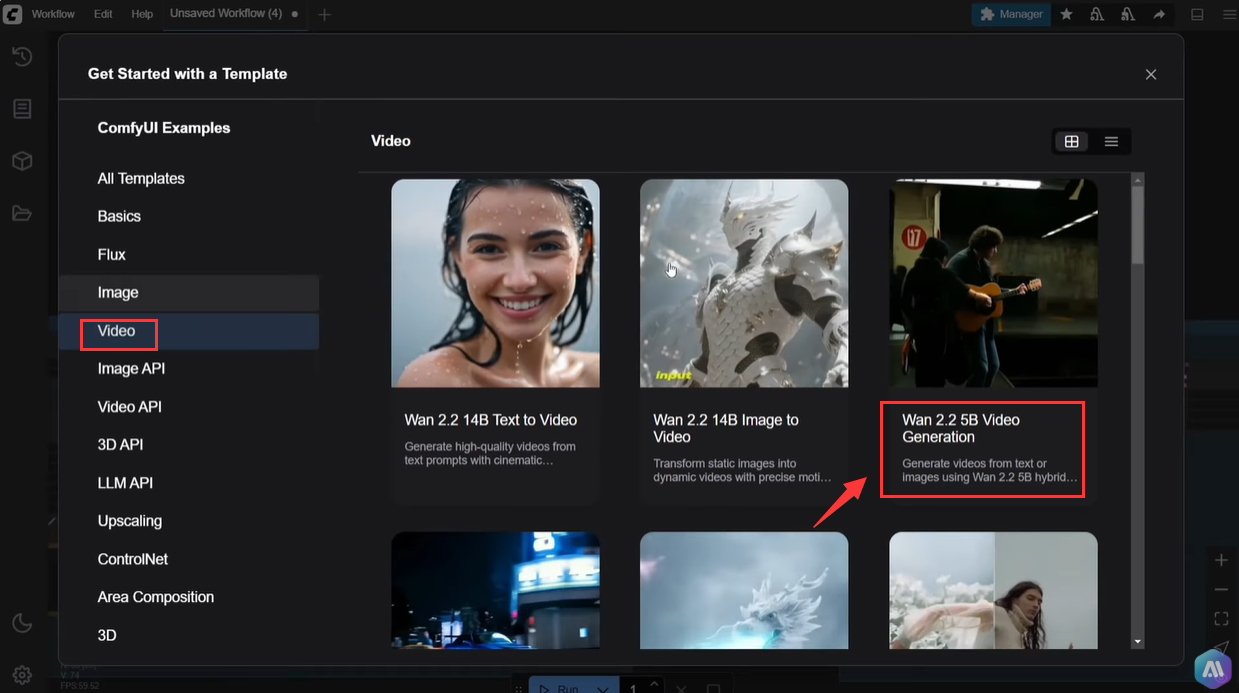Select the Basics category
This screenshot has height=693, width=1239.
pyautogui.click(x=189, y=216)
